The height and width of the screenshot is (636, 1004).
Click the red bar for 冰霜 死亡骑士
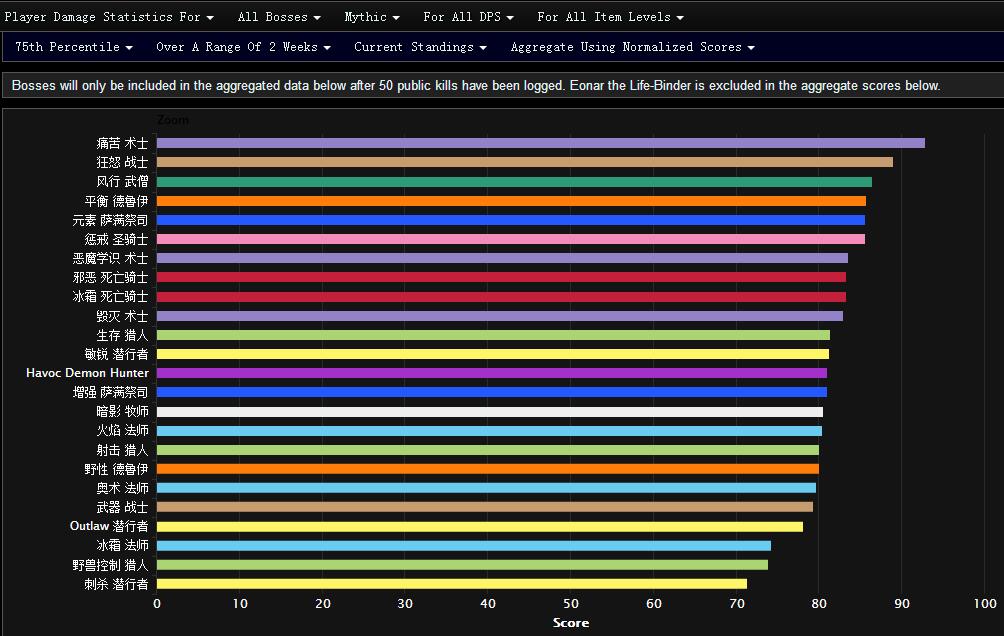[x=501, y=297]
